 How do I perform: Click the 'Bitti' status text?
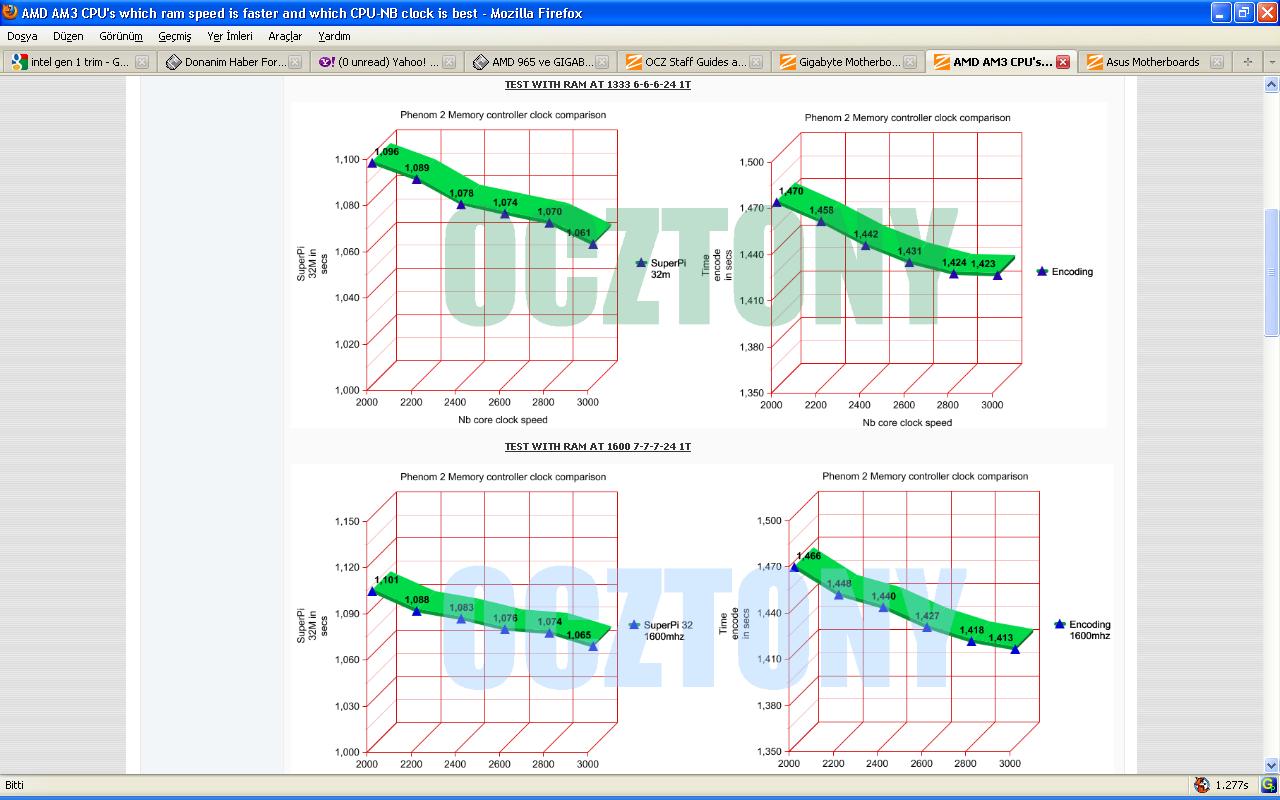pyautogui.click(x=15, y=786)
